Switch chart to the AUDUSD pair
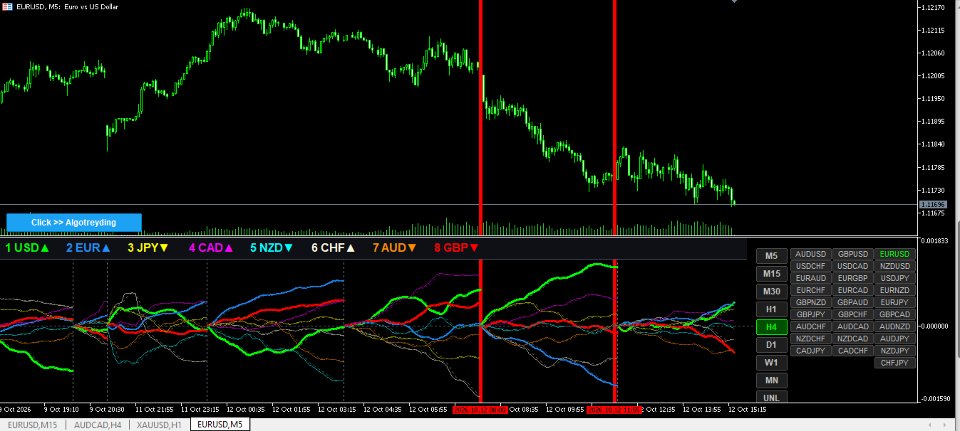The image size is (960, 431). 811,254
